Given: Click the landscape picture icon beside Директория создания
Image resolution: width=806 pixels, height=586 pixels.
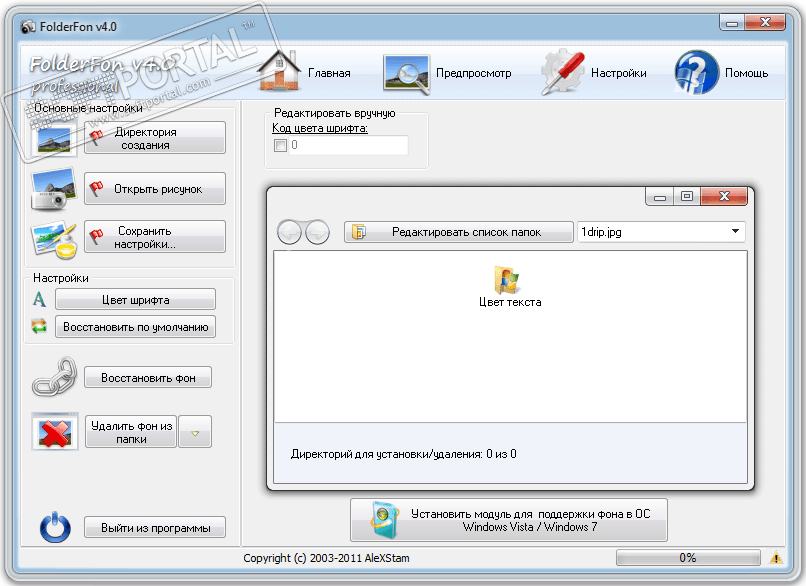Looking at the screenshot, I should click(x=53, y=139).
